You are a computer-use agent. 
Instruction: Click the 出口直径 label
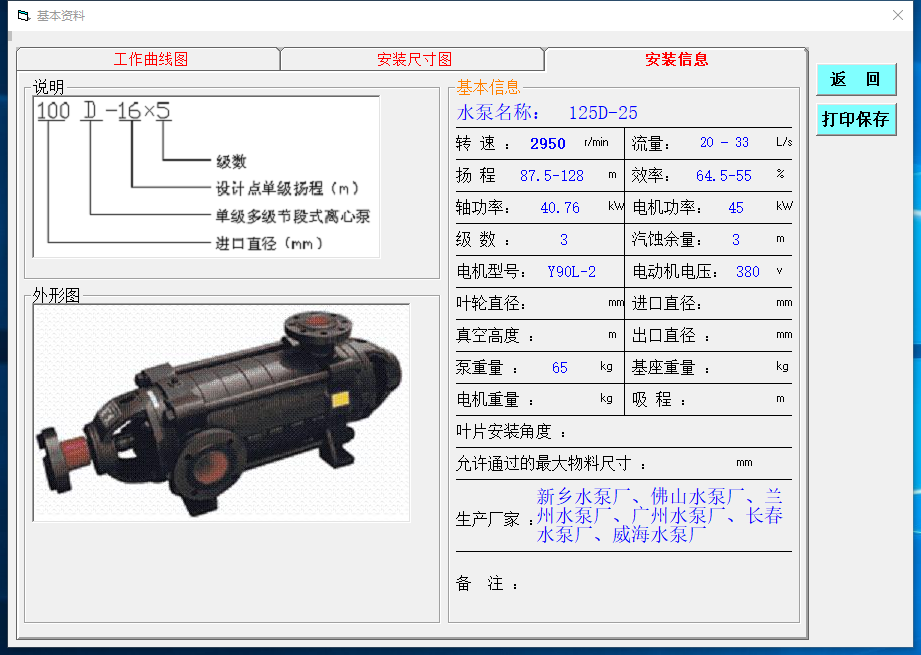[x=671, y=335]
